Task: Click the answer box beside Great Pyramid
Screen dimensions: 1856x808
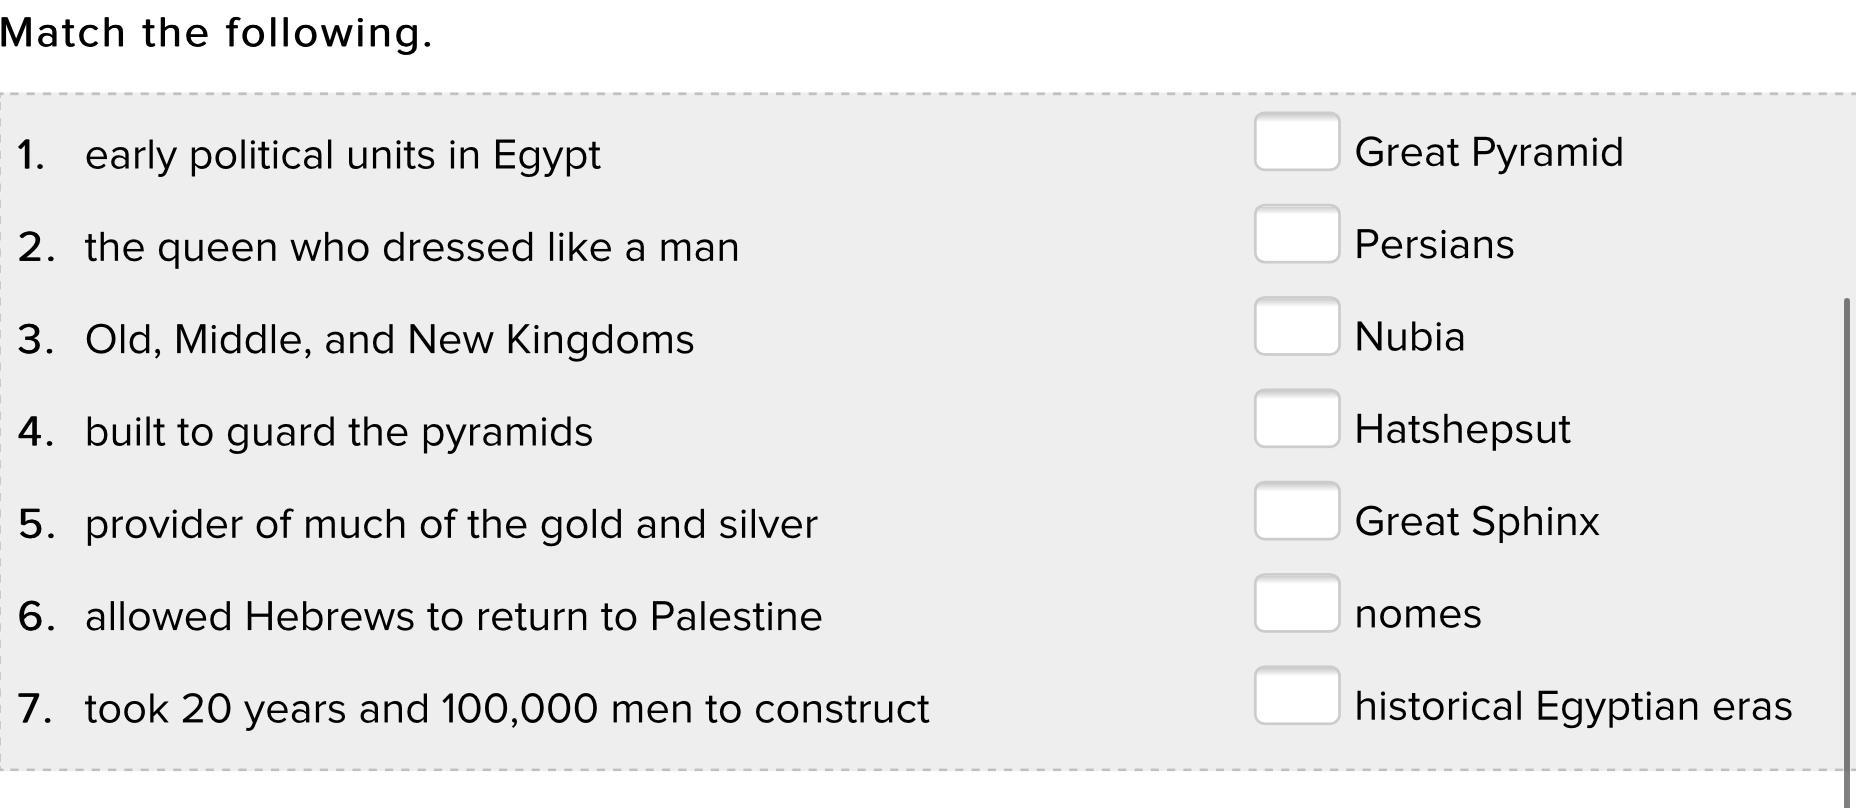Action: 1297,142
